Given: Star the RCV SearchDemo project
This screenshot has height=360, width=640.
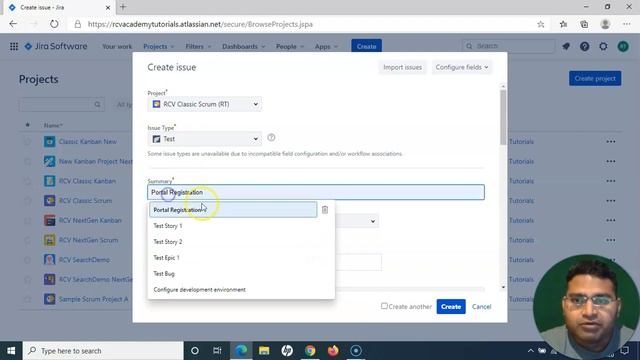Looking at the screenshot, I should [x=27, y=260].
